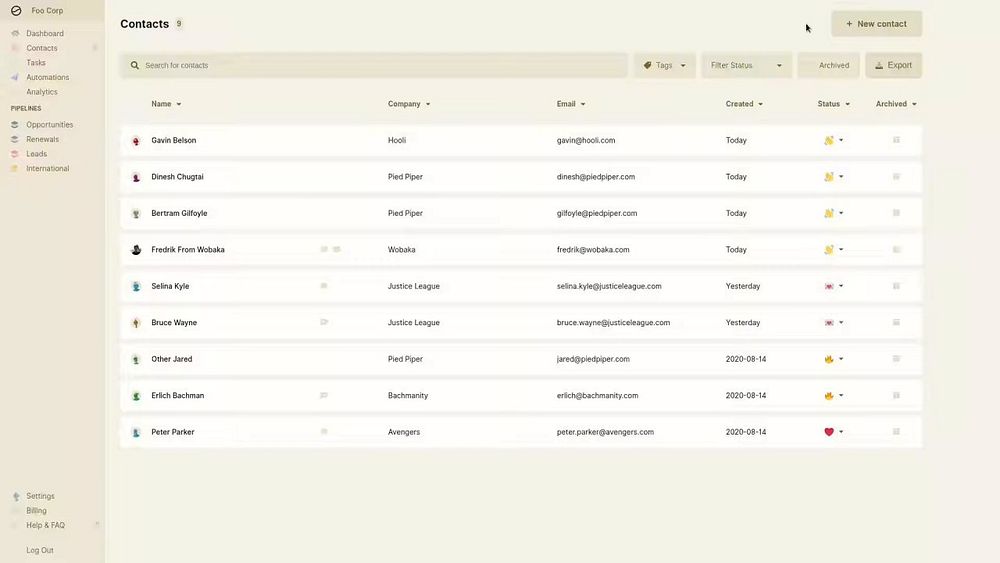Open Erlich Bachman's avatar icon
The image size is (1000, 563).
(136, 396)
